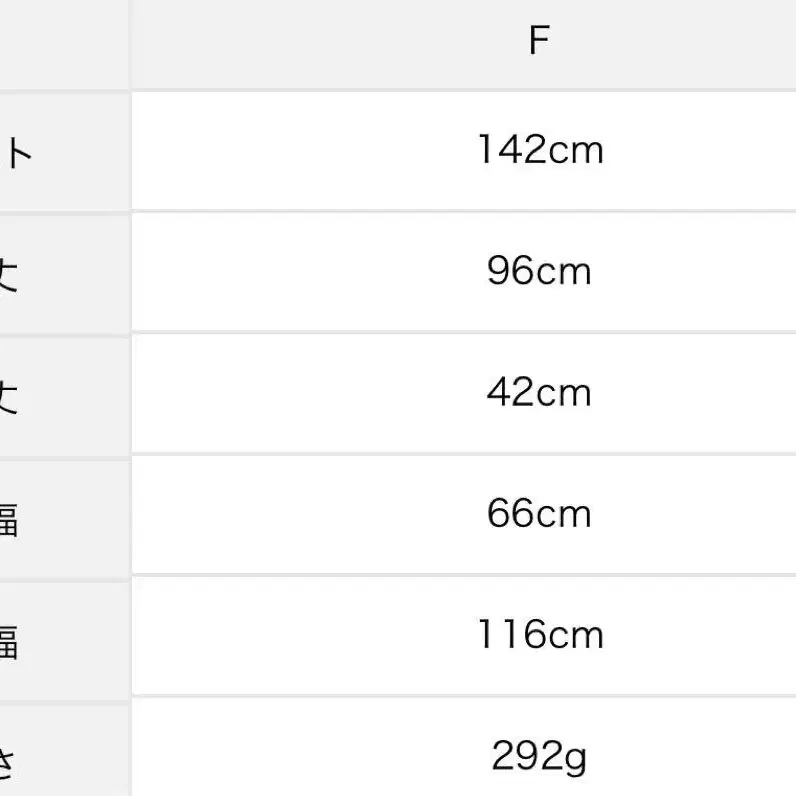Click the 292g weight value
Viewport: 796px width, 796px height.
pos(540,757)
